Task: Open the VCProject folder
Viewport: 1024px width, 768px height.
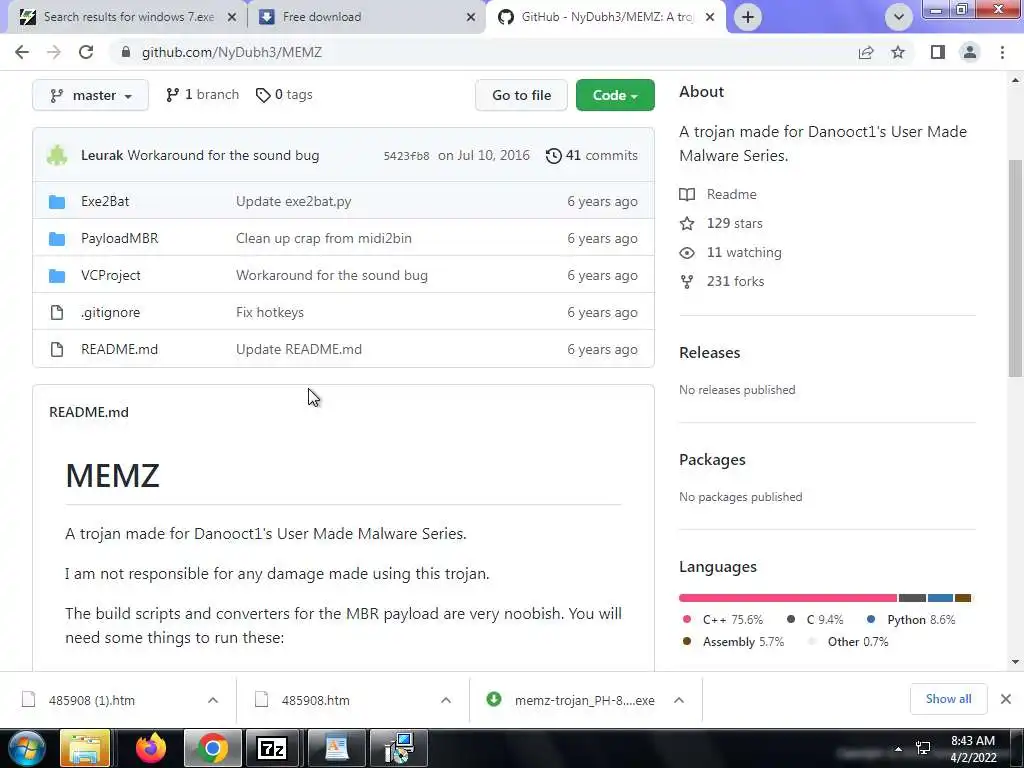Action: (x=111, y=276)
